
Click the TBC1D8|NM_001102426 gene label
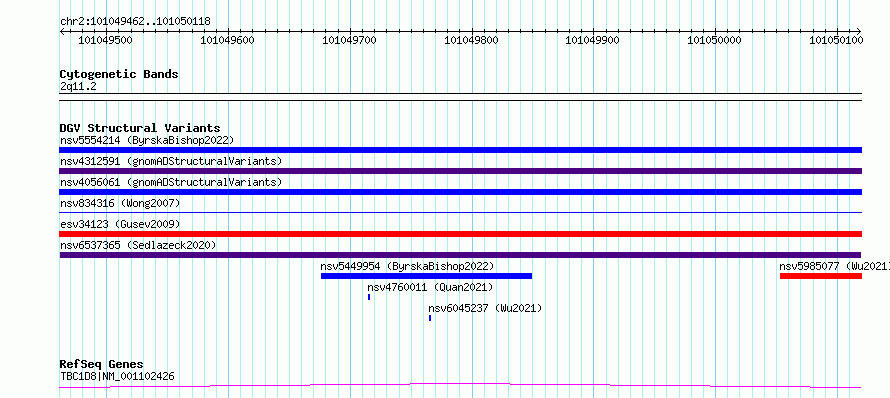click(x=117, y=376)
